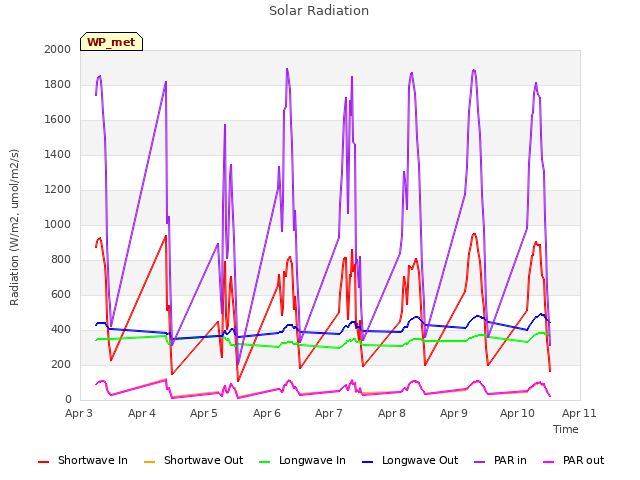Toggle the PAR in legend entry
Image resolution: width=640 pixels, height=480 pixels.
500,460
